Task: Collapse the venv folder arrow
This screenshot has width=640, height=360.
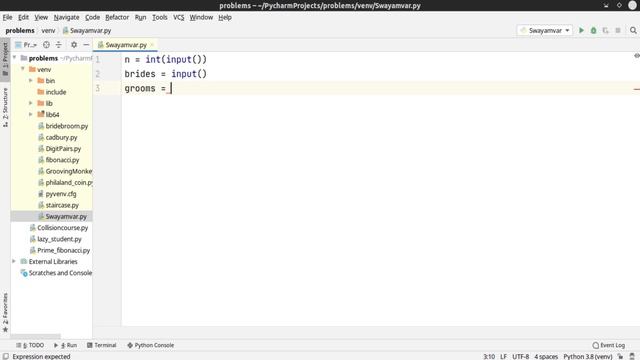Action: pyautogui.click(x=23, y=69)
